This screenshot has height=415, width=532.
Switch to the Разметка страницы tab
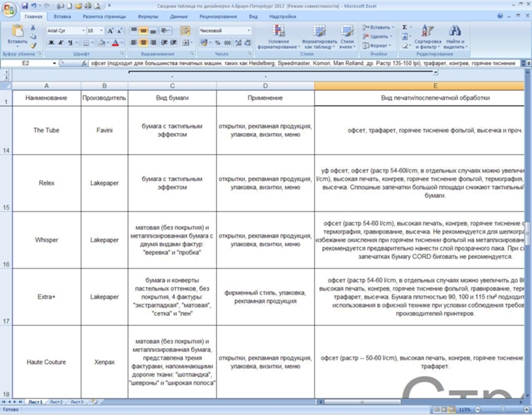pyautogui.click(x=104, y=16)
